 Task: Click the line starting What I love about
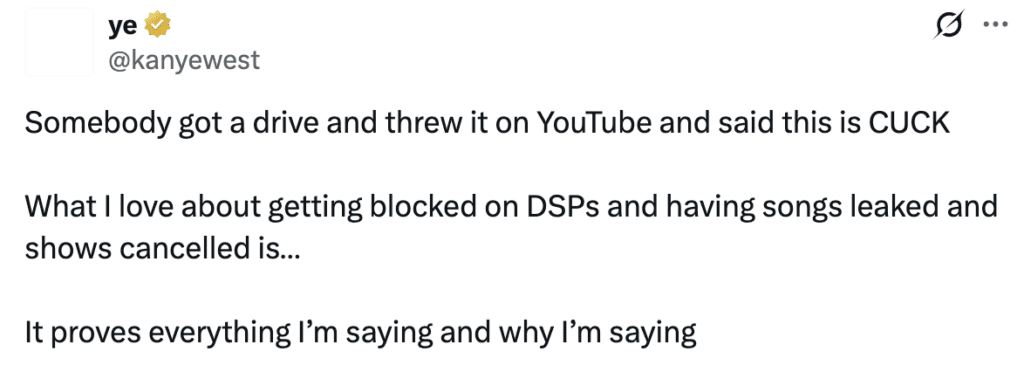511,208
